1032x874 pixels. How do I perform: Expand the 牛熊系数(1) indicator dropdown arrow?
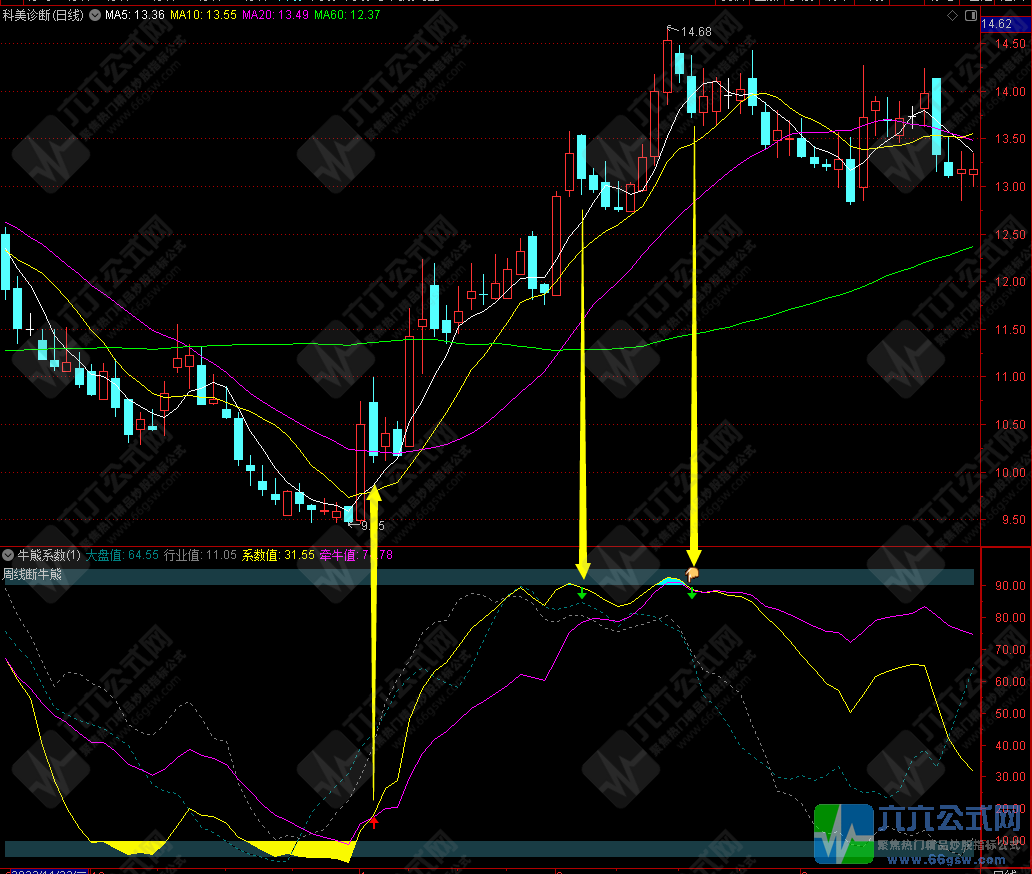click(x=8, y=555)
